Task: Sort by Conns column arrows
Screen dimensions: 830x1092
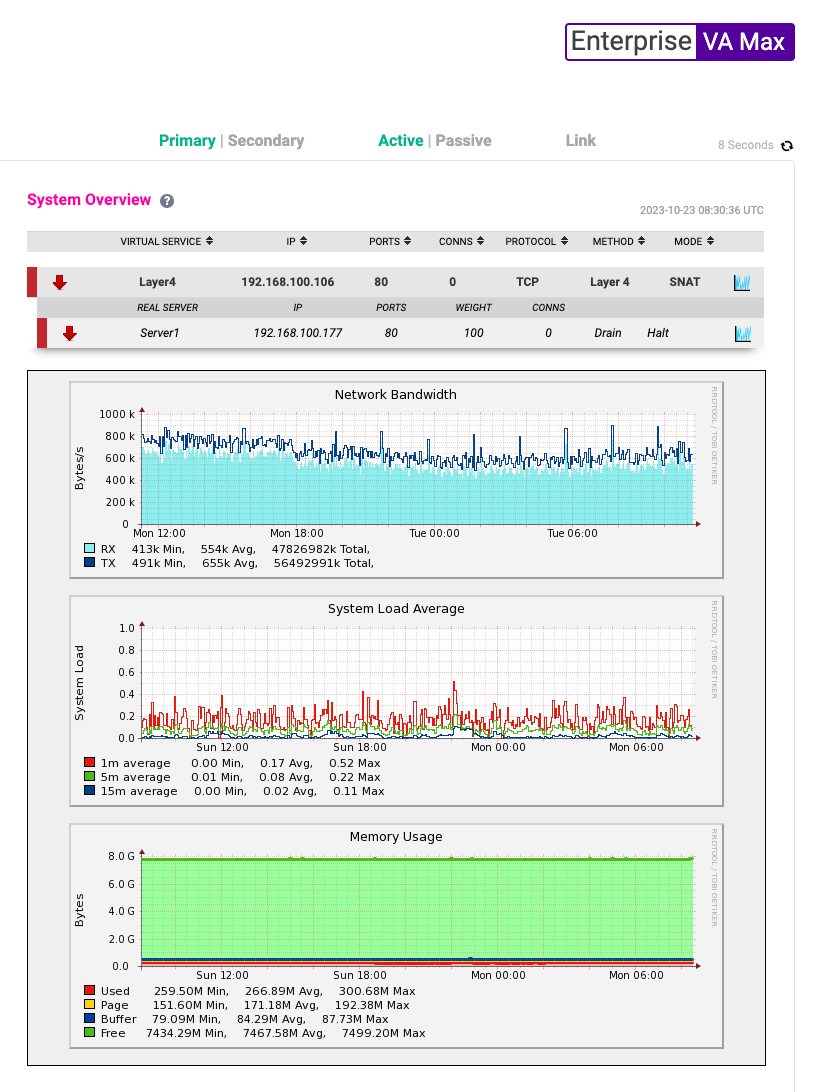Action: click(480, 241)
